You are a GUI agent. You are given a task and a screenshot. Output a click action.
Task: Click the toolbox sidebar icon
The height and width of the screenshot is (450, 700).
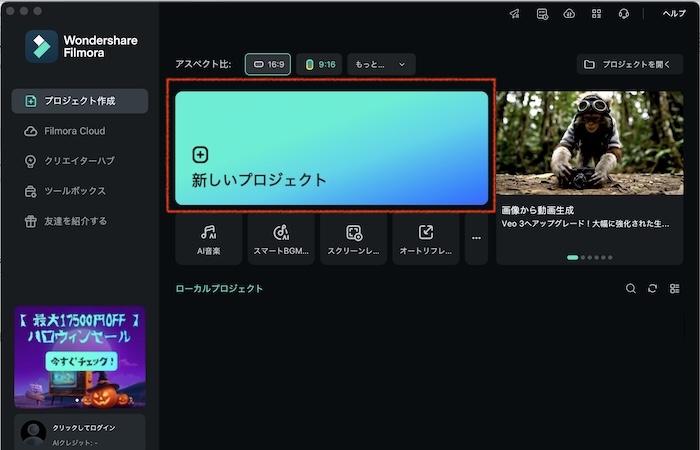pyautogui.click(x=30, y=192)
